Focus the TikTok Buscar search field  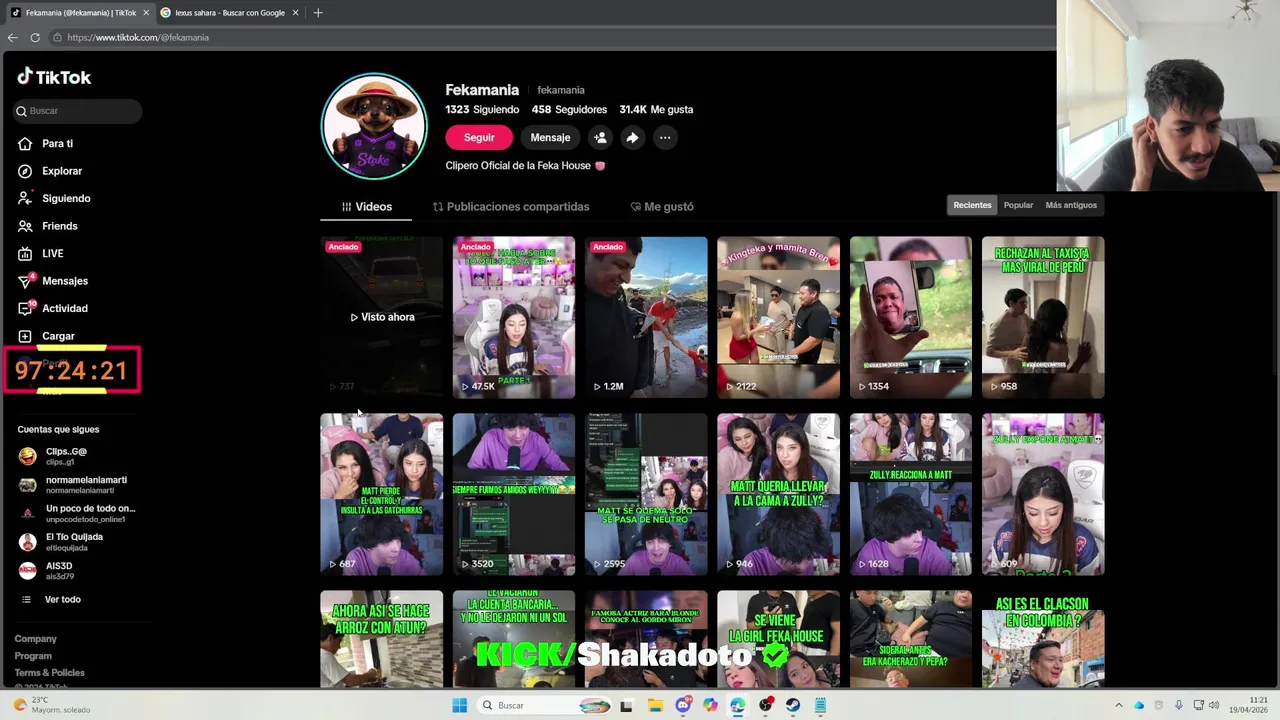click(78, 111)
